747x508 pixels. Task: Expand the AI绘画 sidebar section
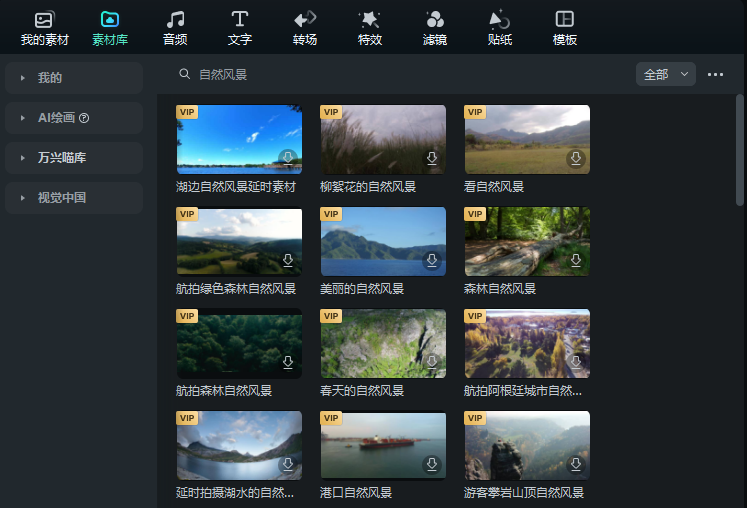click(74, 118)
